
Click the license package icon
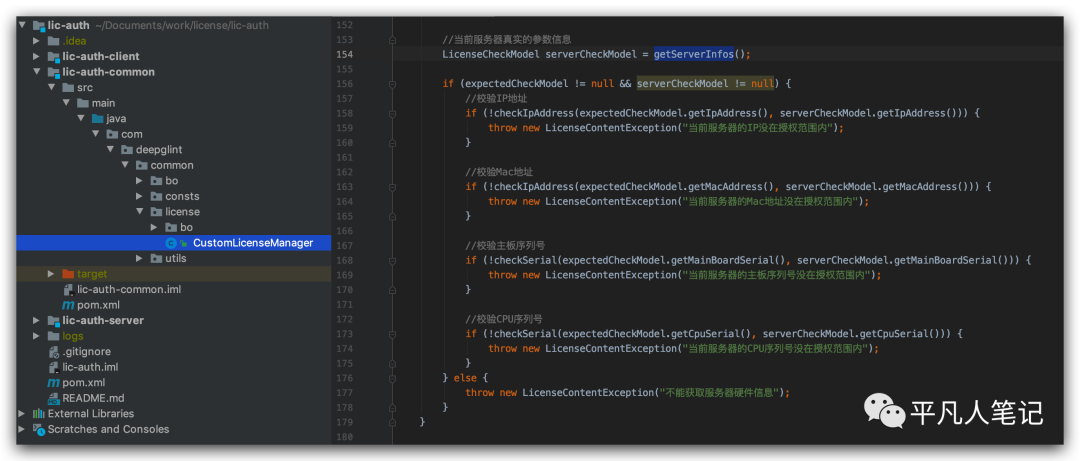click(156, 212)
